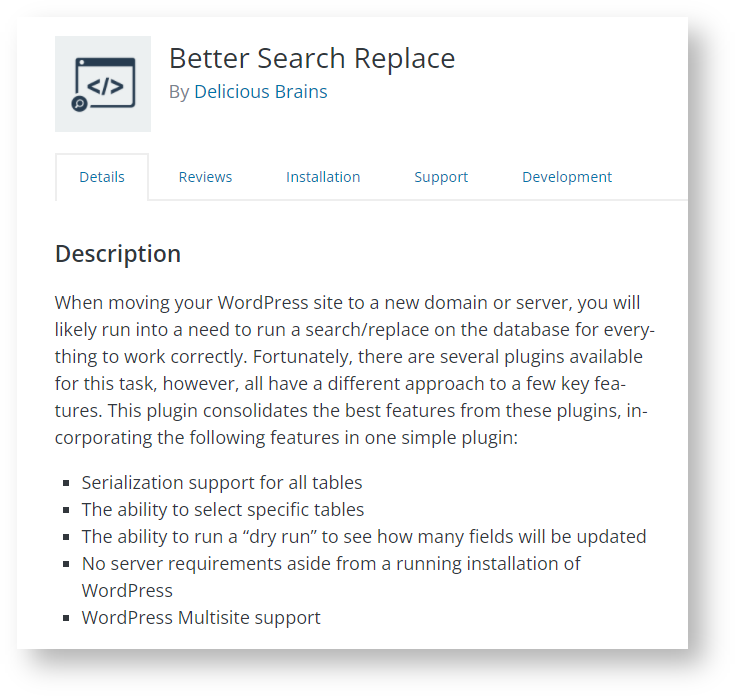Image resolution: width=736 pixels, height=697 pixels.
Task: Click the 'dry run' list item text
Action: pos(364,536)
